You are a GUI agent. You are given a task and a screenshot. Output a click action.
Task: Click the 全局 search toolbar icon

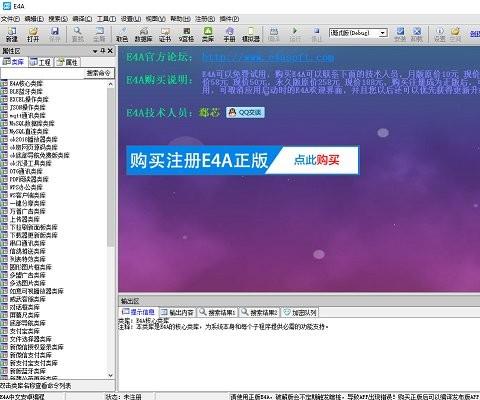(x=99, y=34)
